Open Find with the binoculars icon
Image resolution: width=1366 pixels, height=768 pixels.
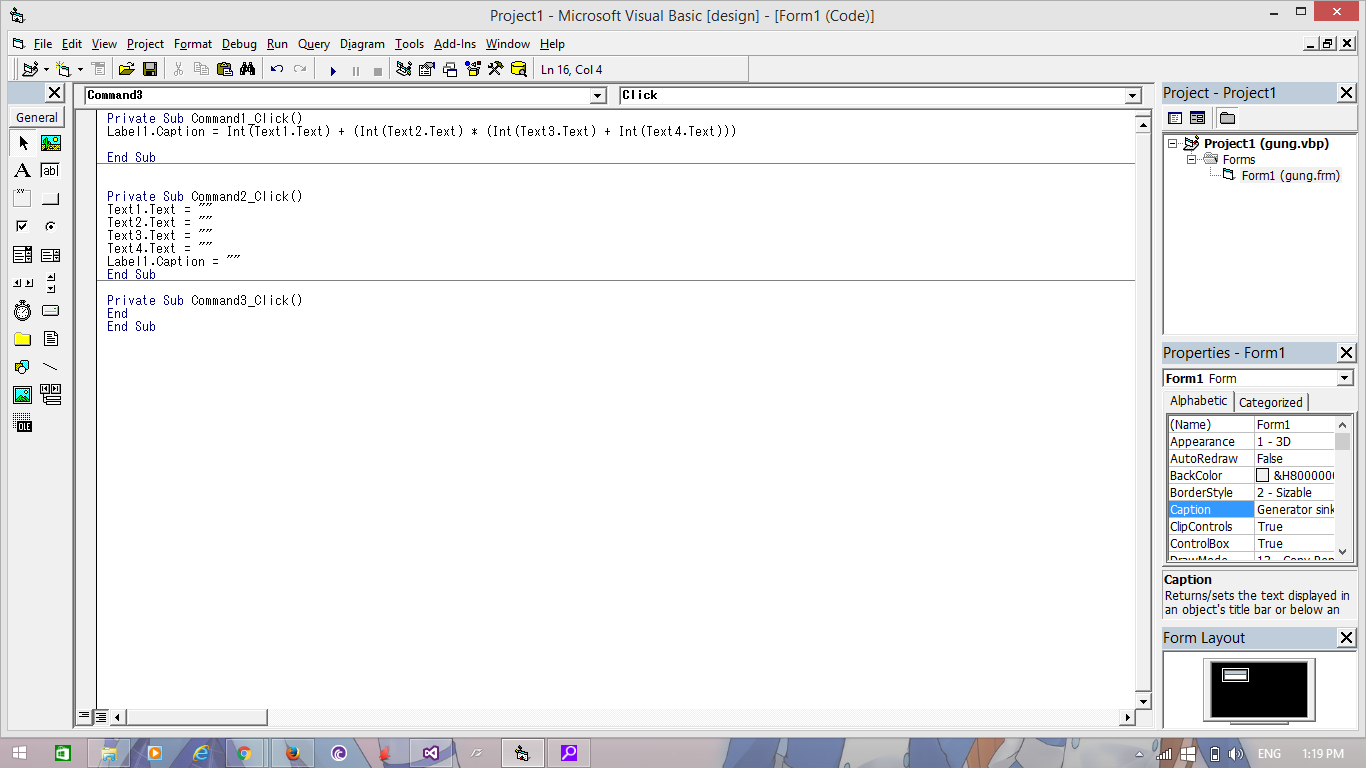[247, 69]
